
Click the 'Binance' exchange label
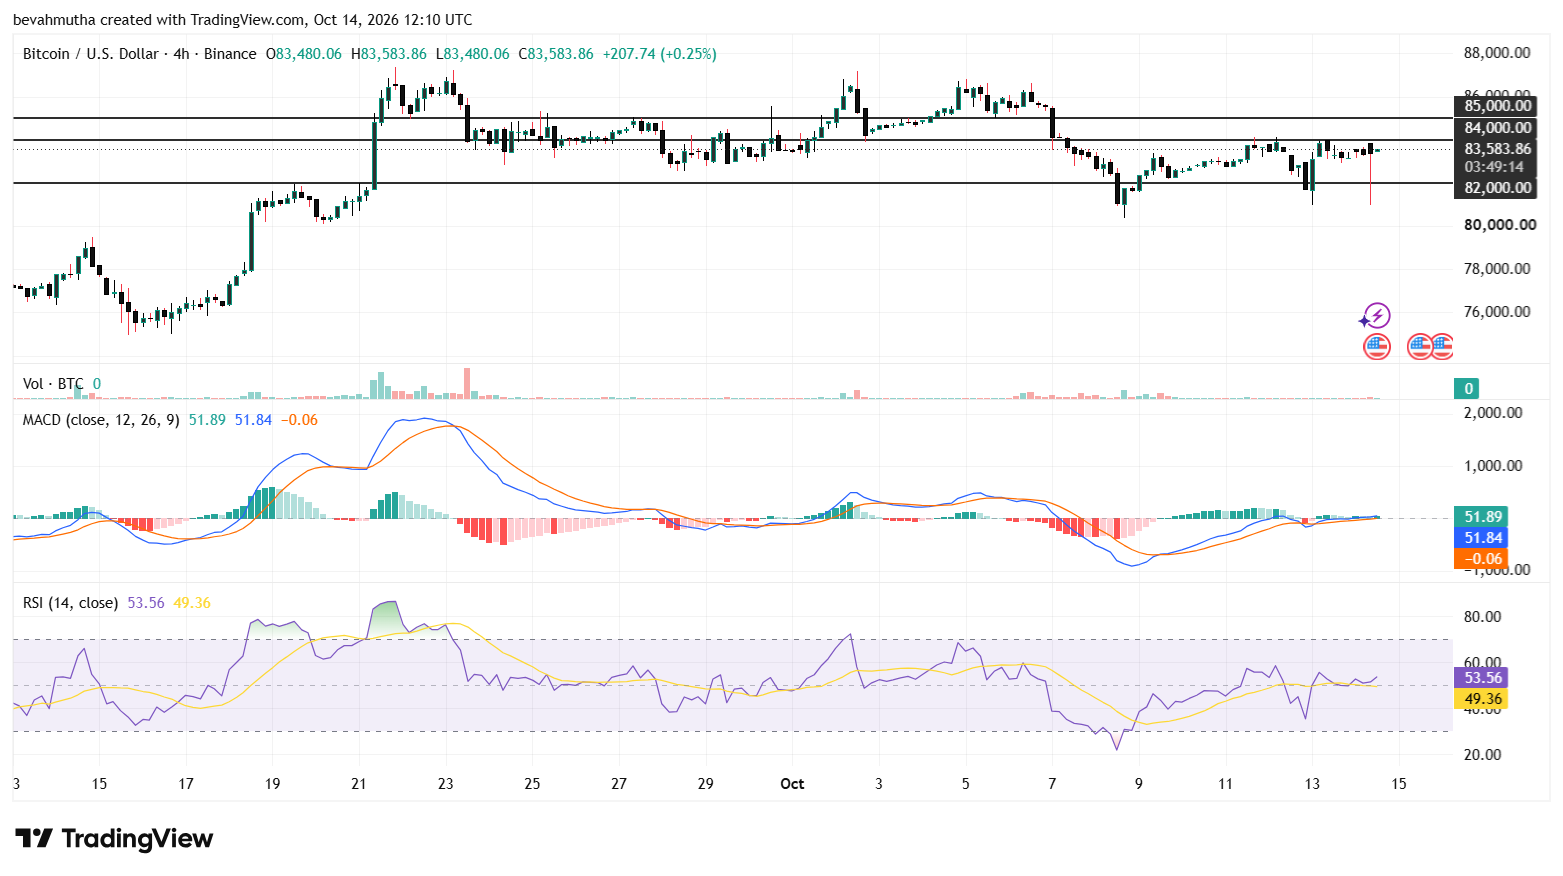click(230, 54)
